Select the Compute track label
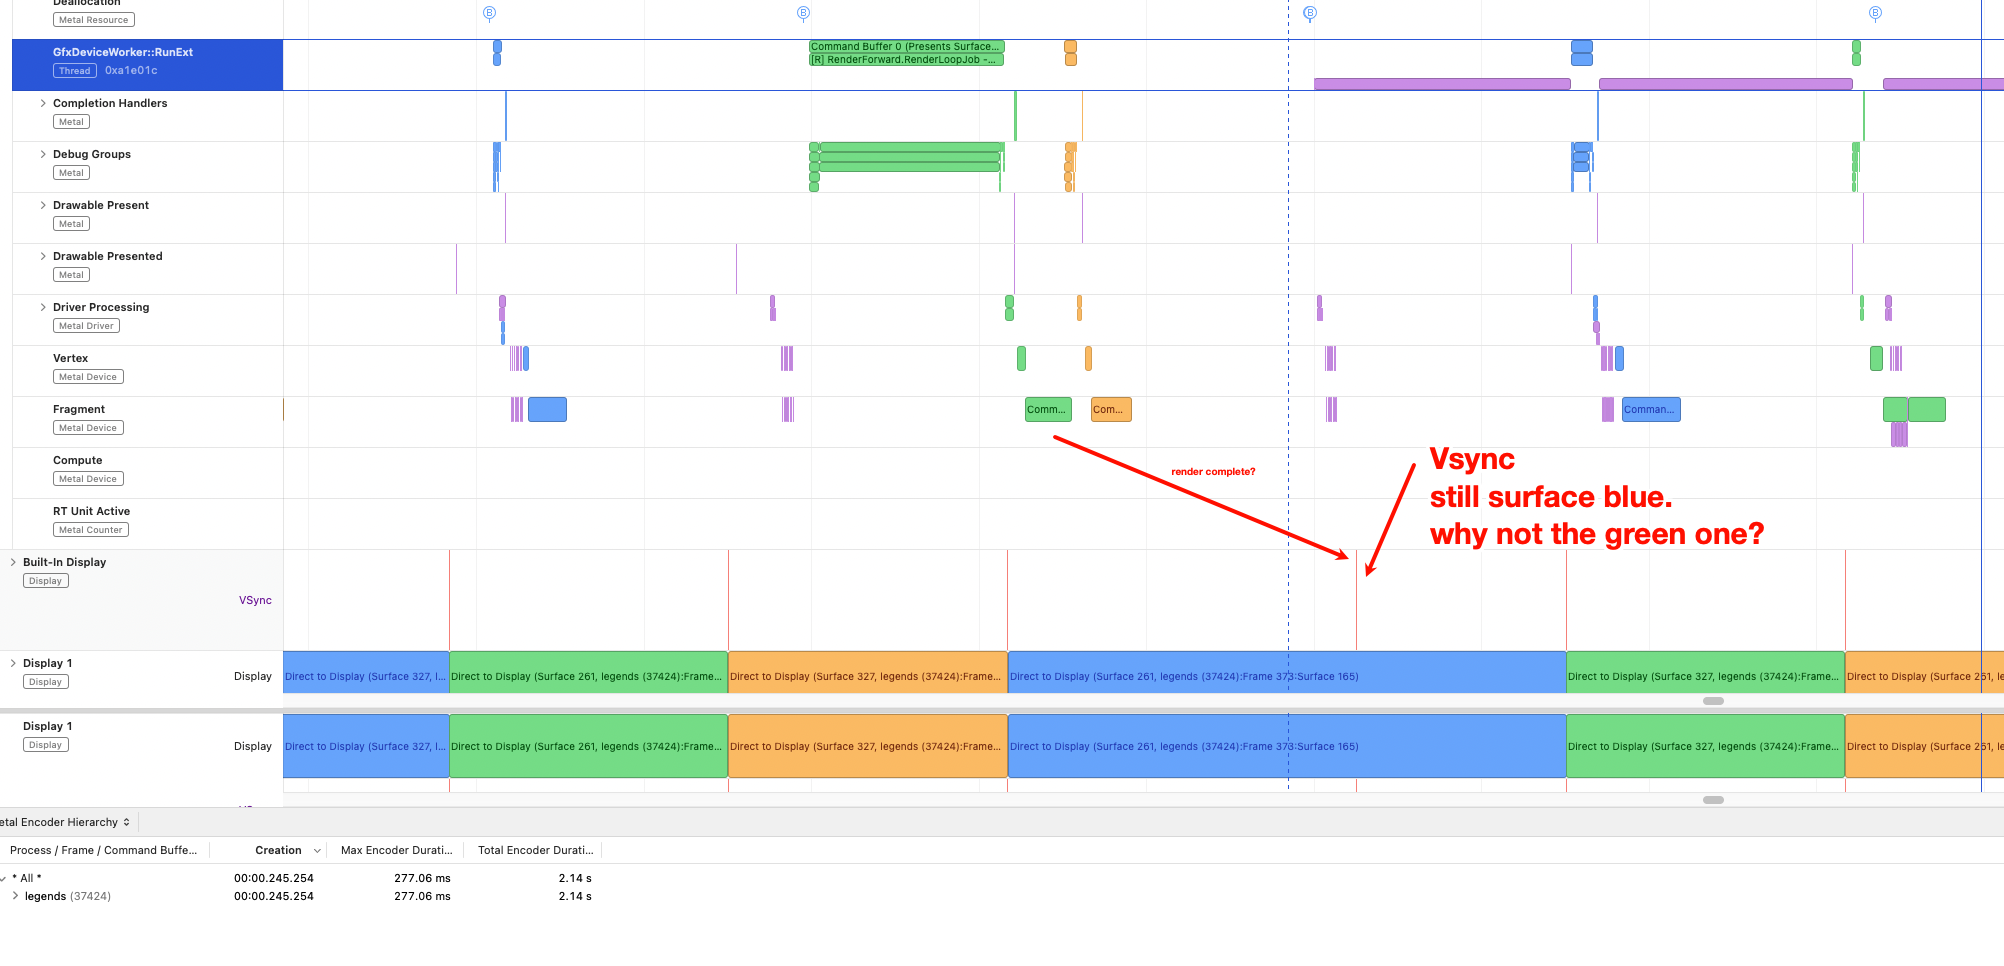The width and height of the screenshot is (2004, 966). 78,460
